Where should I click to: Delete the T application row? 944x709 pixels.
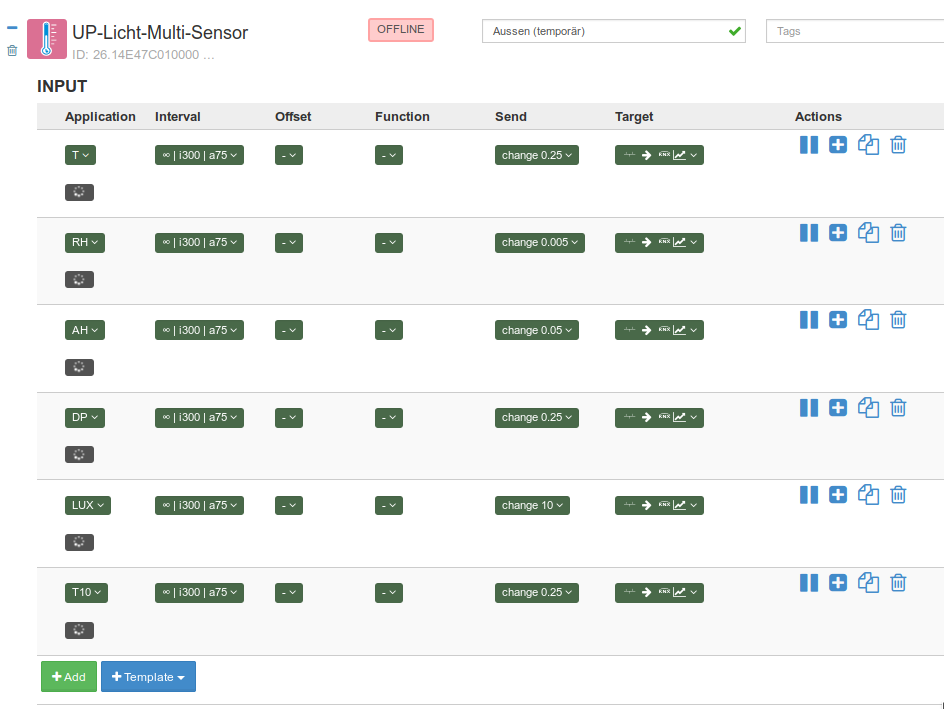[898, 144]
